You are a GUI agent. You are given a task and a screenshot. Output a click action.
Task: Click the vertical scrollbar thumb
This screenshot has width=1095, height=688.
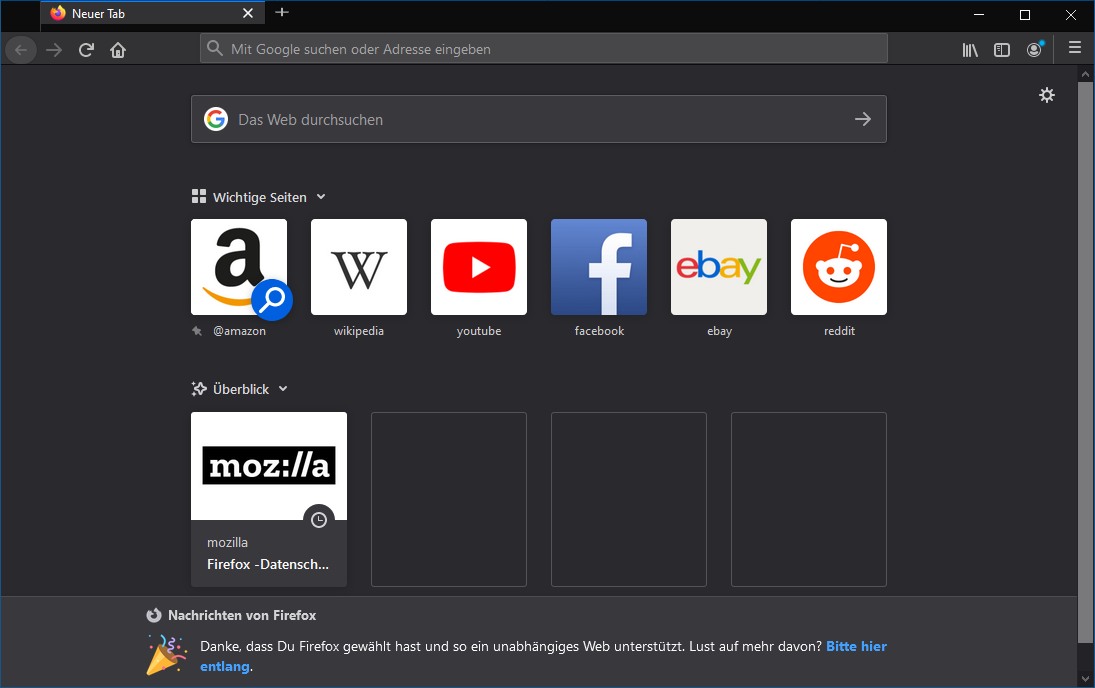click(1085, 362)
